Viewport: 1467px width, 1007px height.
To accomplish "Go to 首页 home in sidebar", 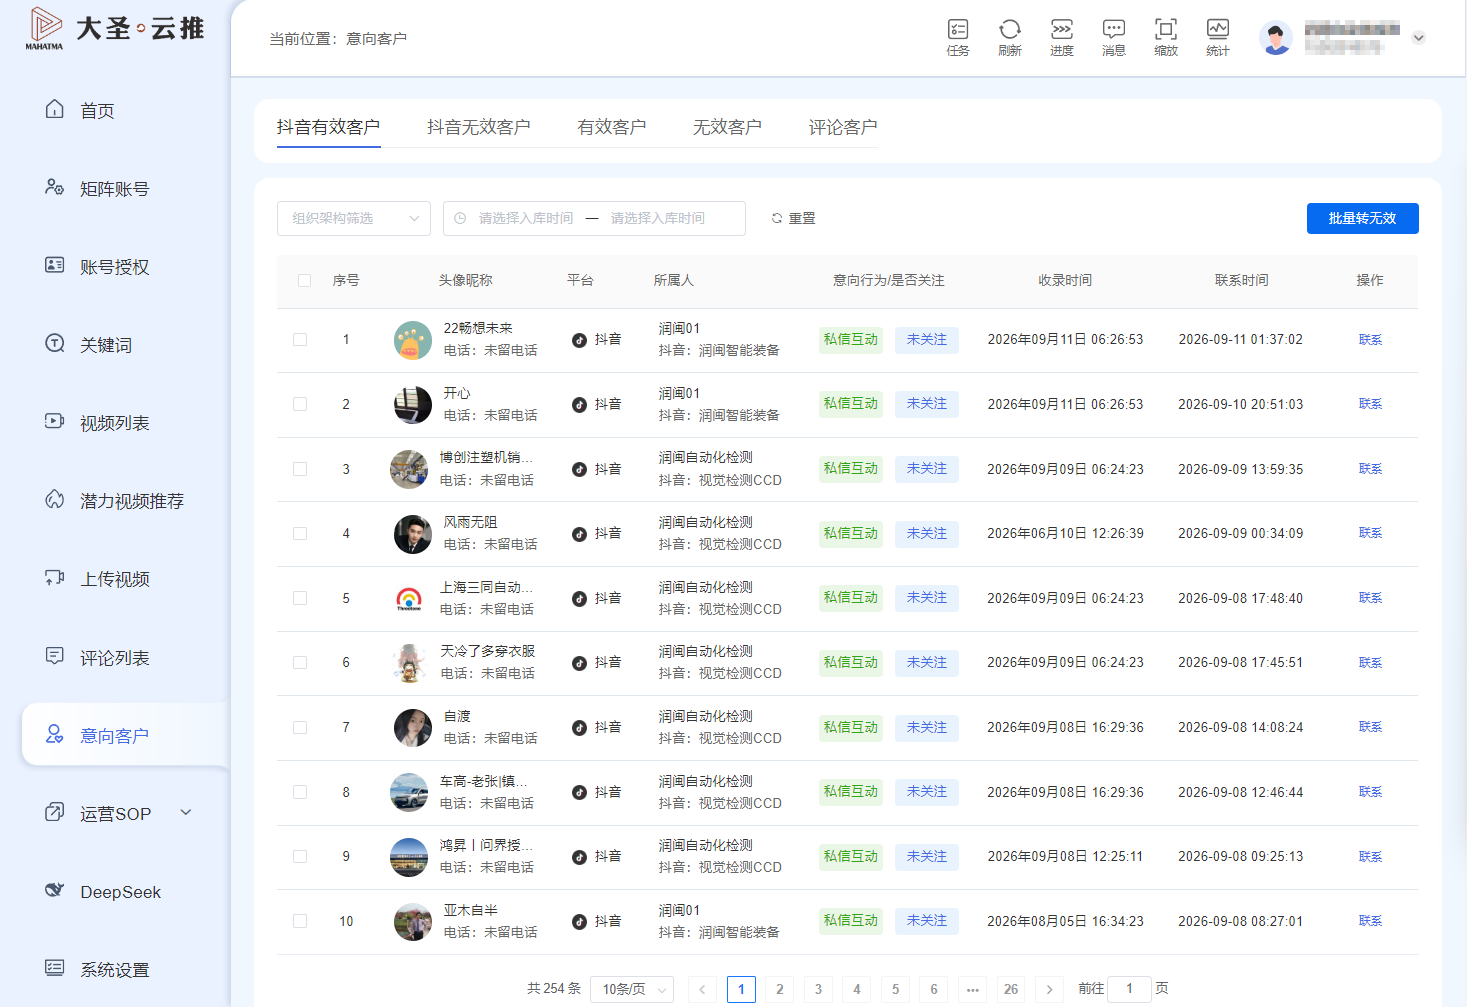I will [97, 110].
